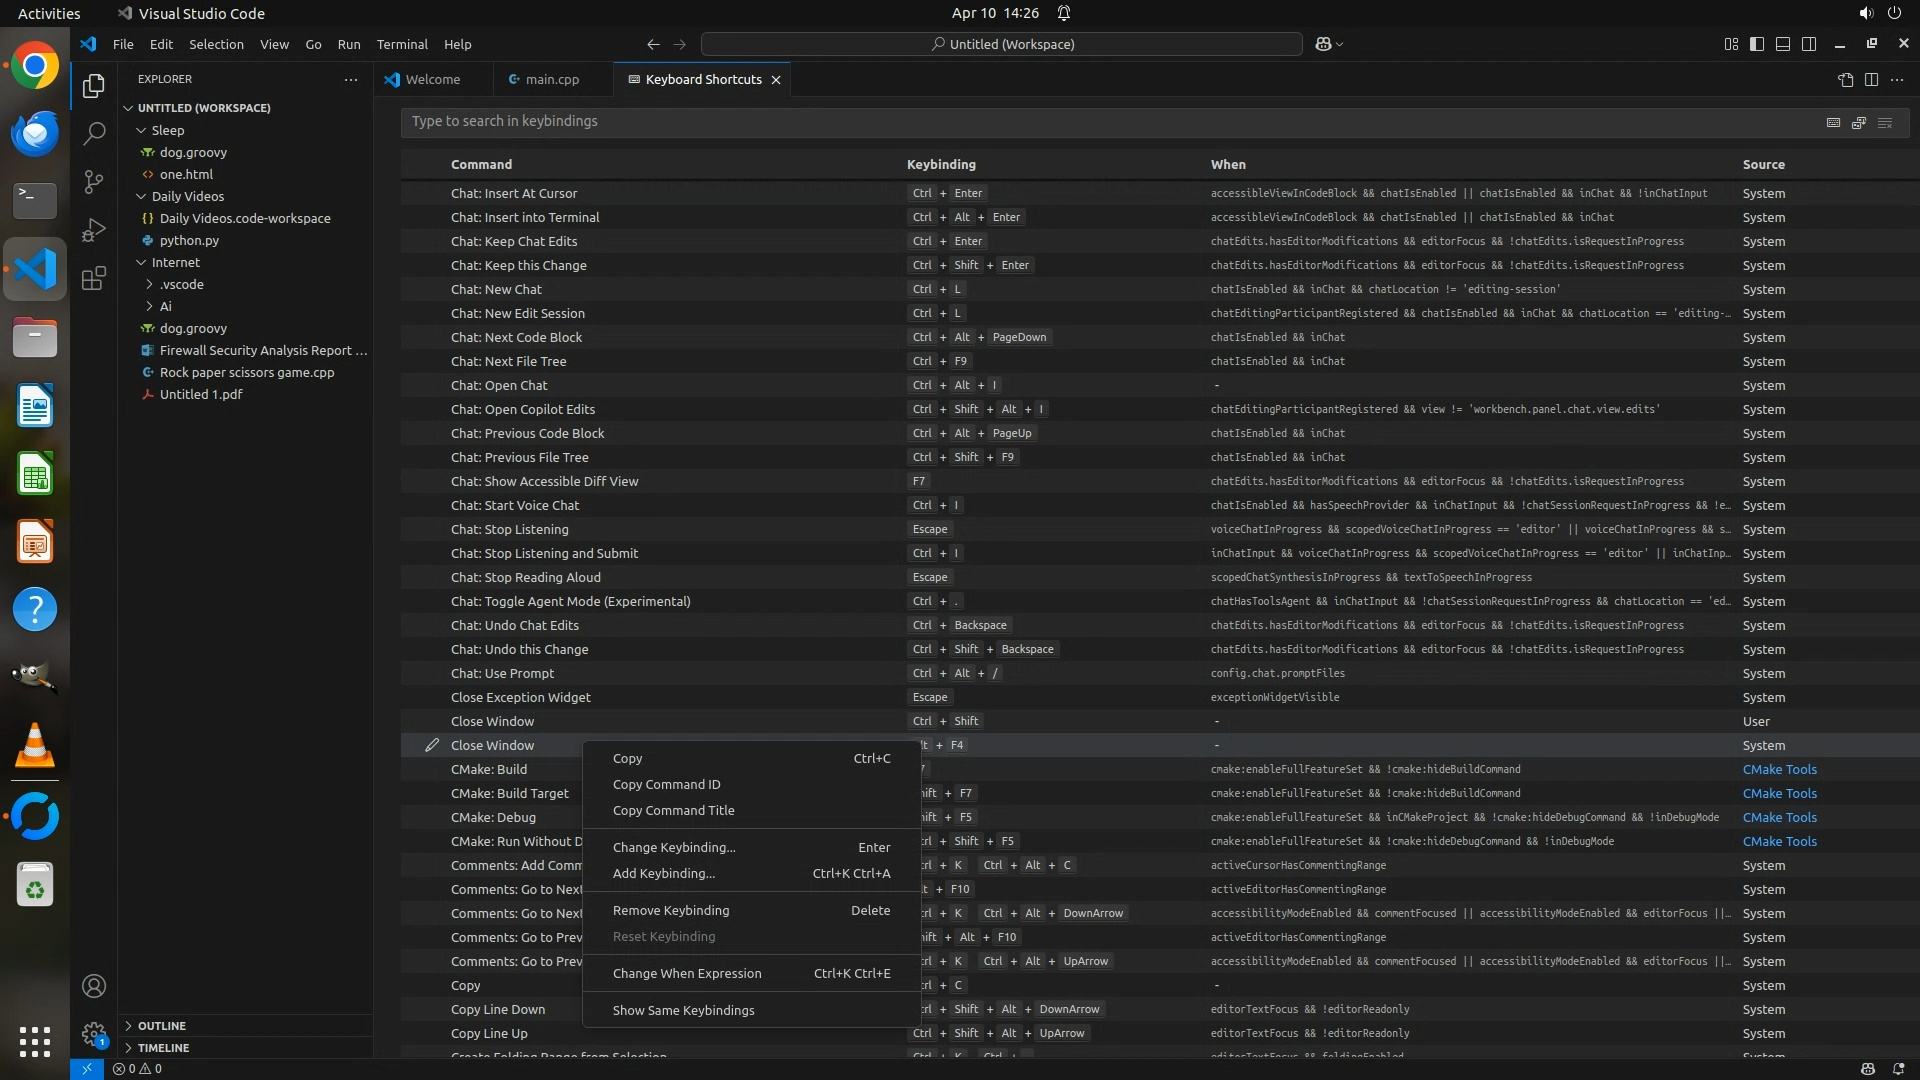Select Remove Keybinding from context menu
1920x1080 pixels.
pyautogui.click(x=671, y=910)
